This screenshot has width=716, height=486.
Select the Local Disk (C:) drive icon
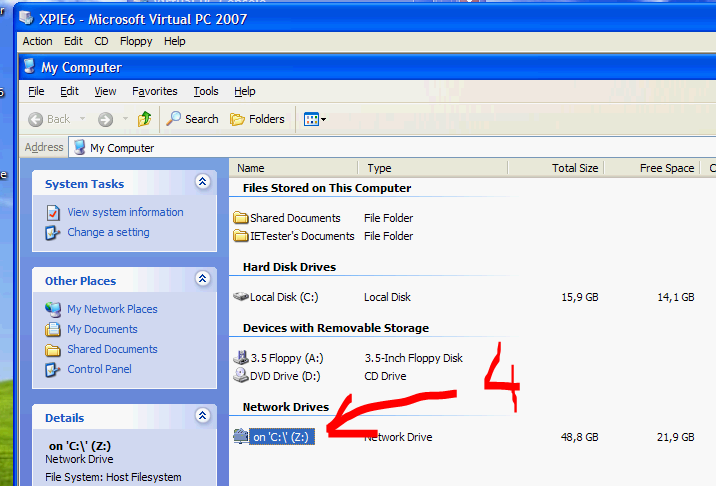point(241,296)
